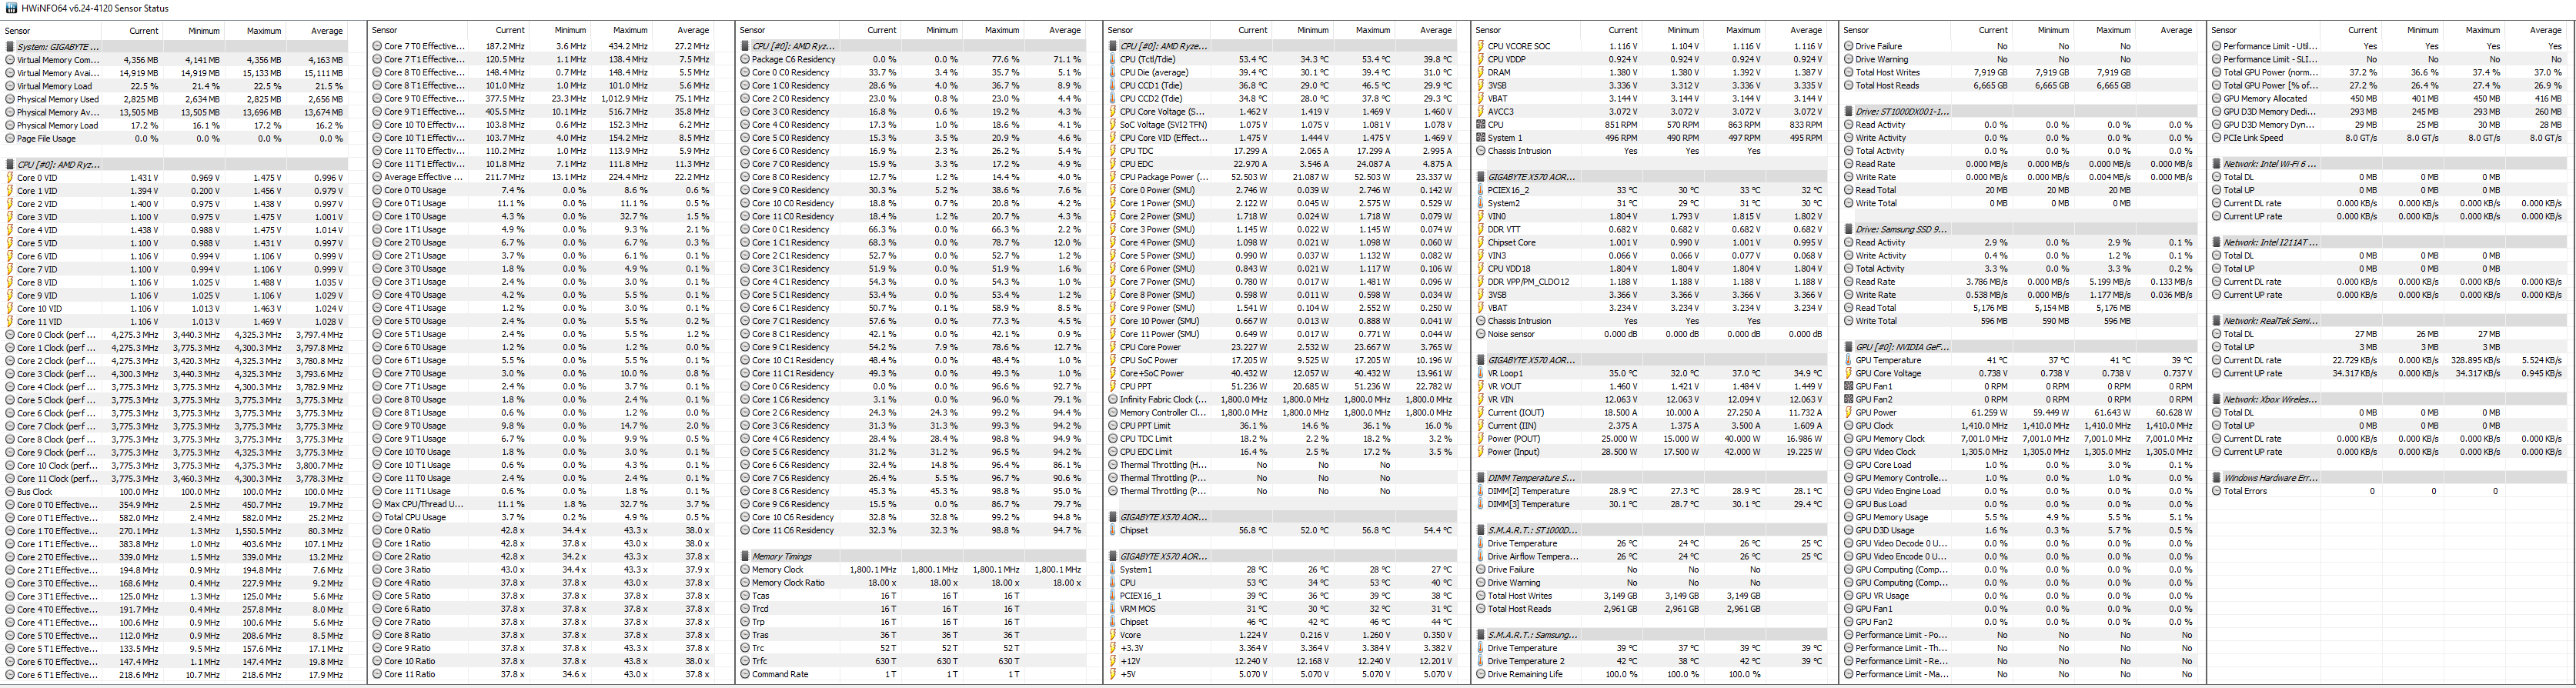Select the Infinity Fabric Clock row
Viewport: 2576px width, 688px height.
[1281, 400]
